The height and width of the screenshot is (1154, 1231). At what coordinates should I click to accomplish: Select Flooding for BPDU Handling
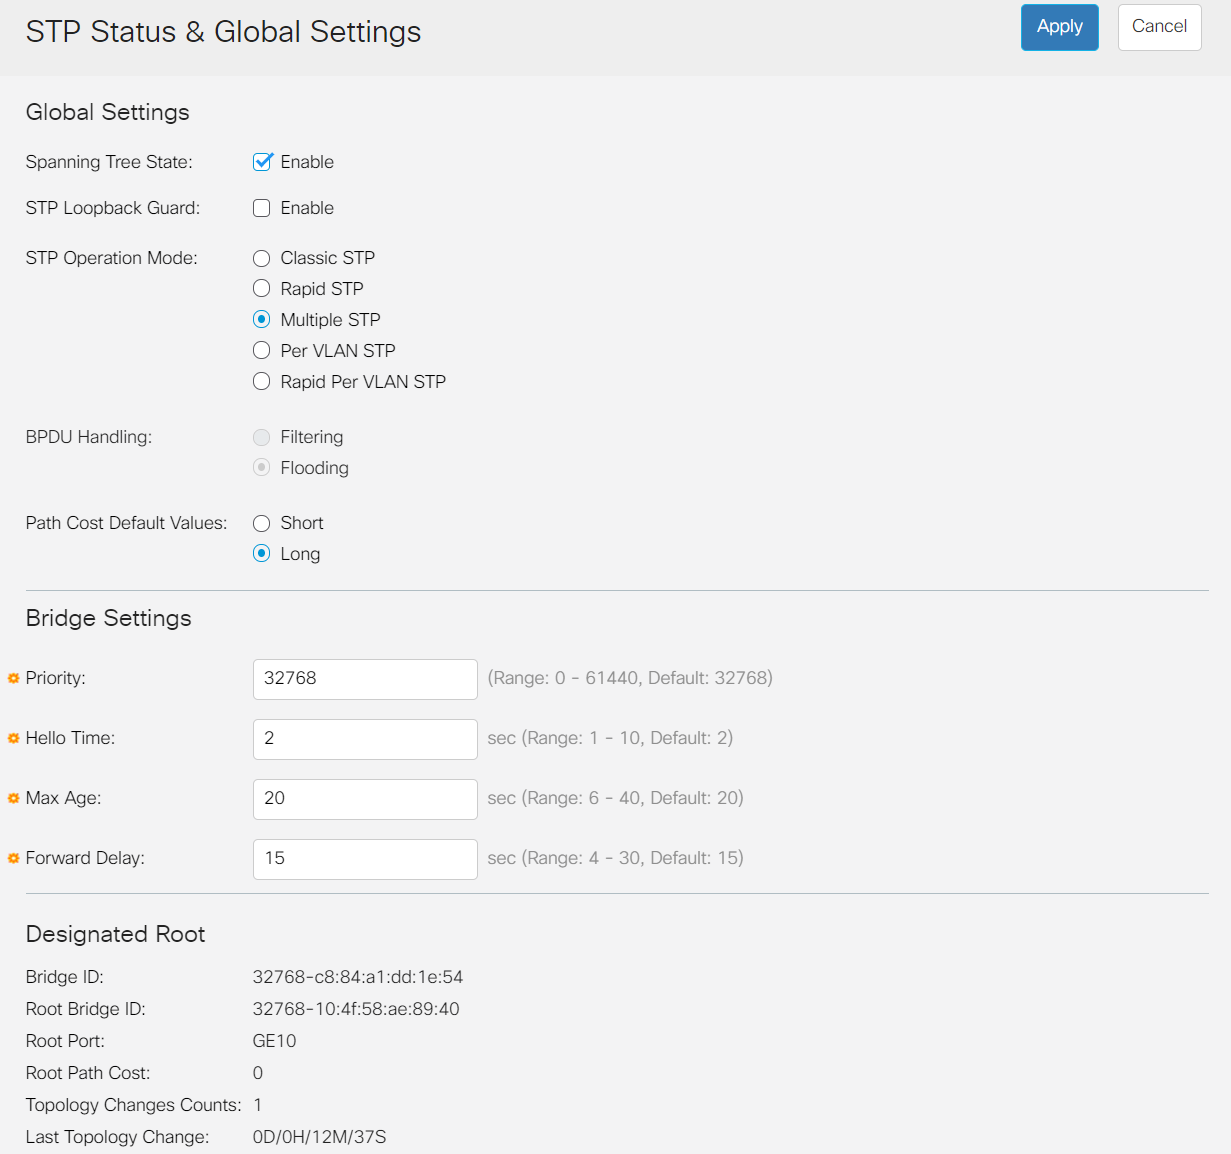262,468
